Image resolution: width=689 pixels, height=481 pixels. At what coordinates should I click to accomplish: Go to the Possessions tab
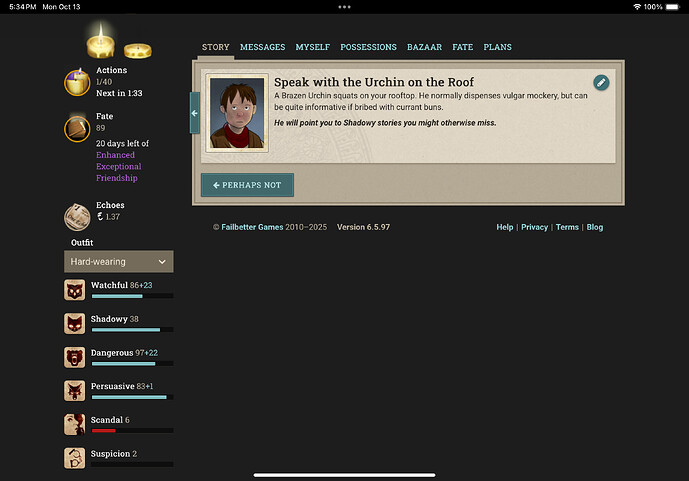point(368,47)
